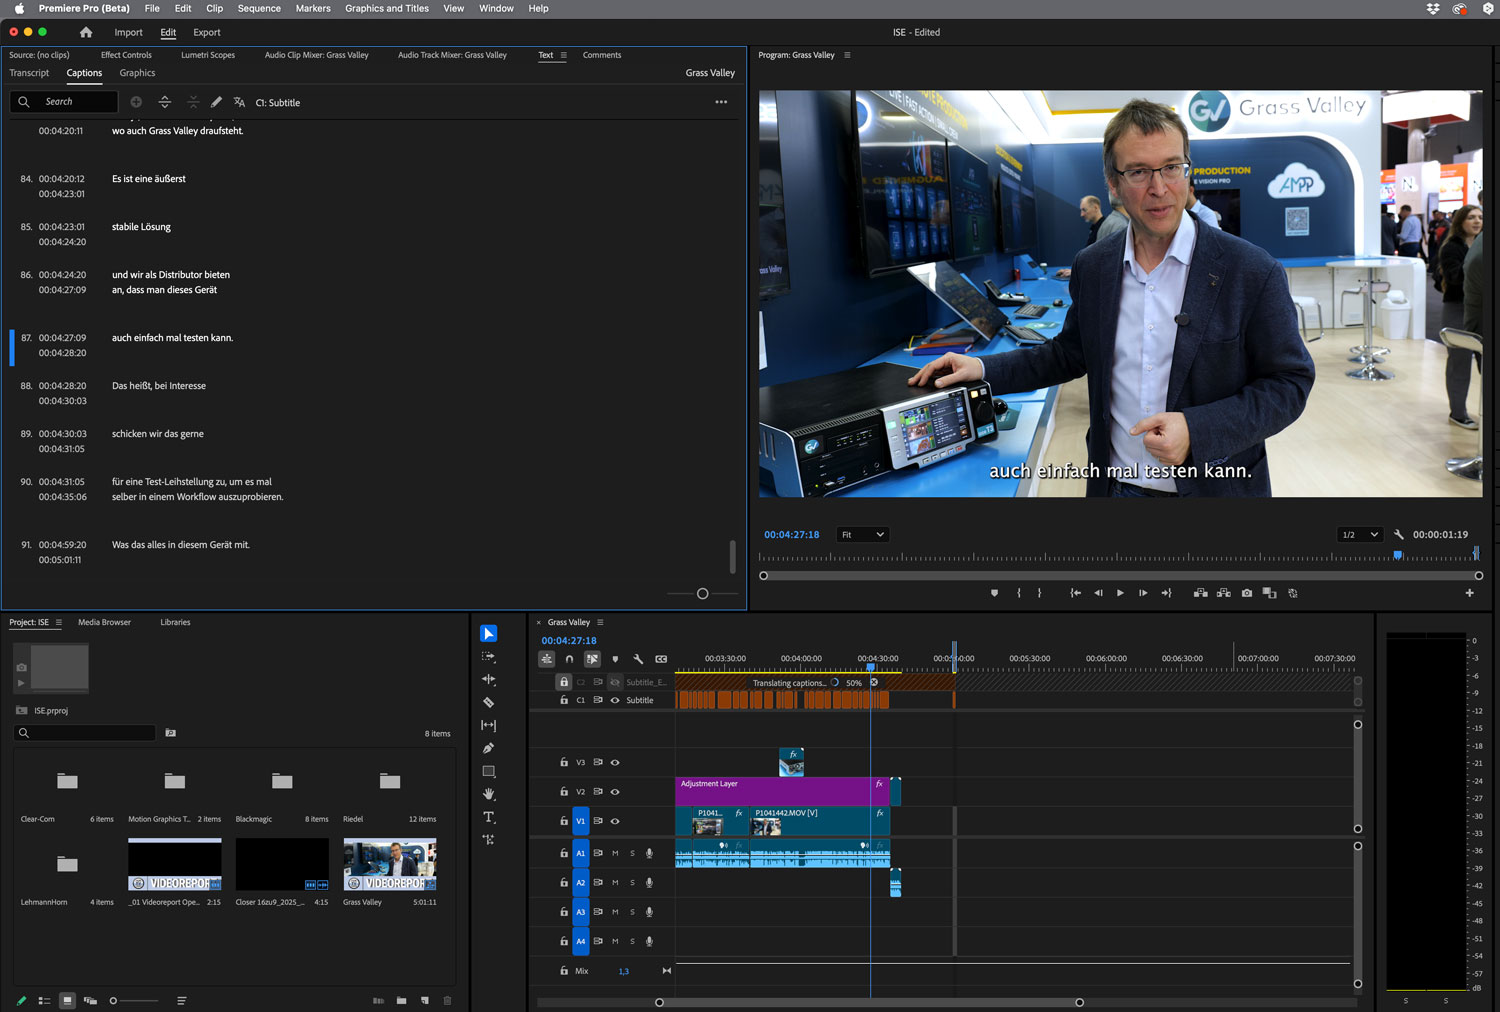Step back one frame in Program monitor
The height and width of the screenshot is (1012, 1500).
[1098, 593]
